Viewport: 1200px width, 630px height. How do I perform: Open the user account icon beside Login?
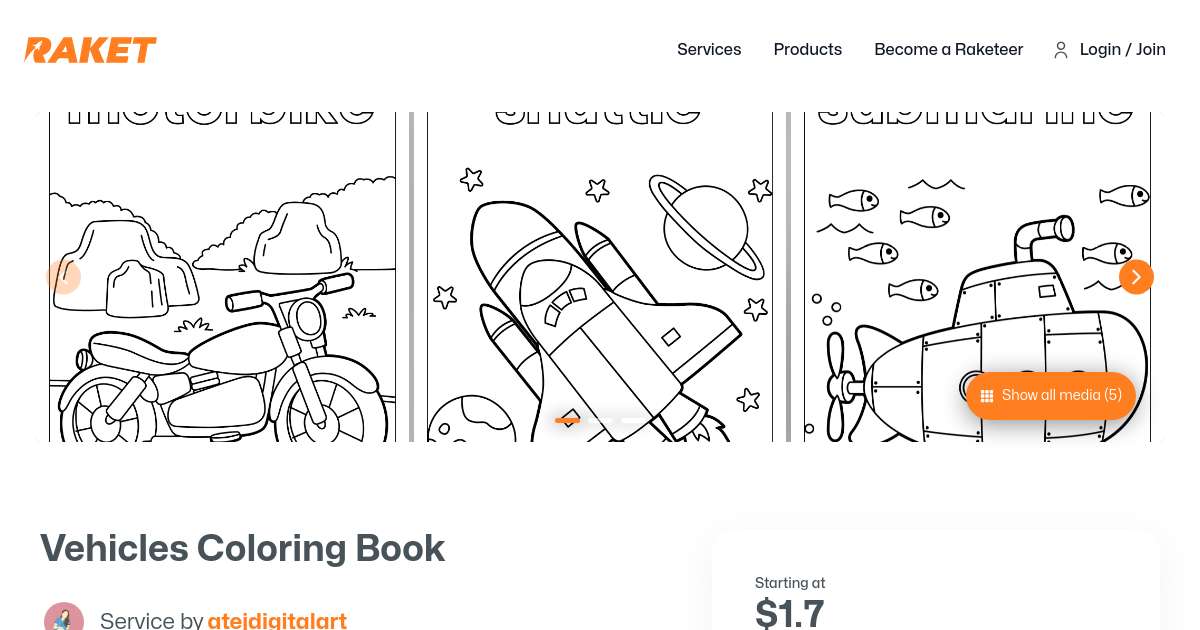[1061, 49]
